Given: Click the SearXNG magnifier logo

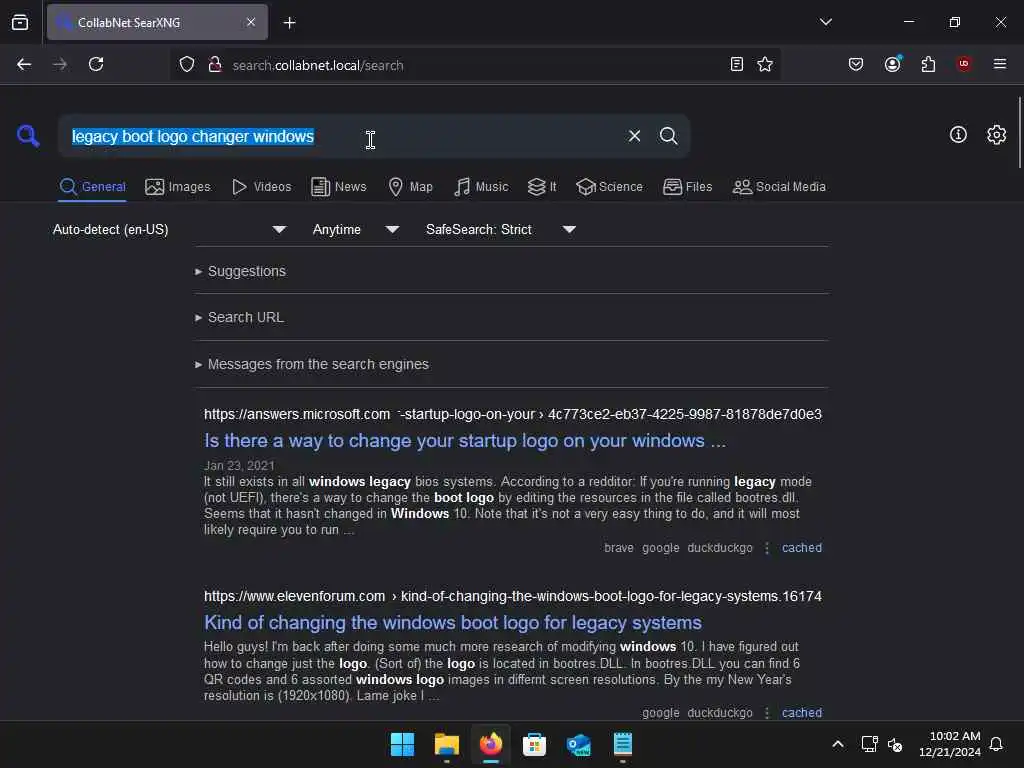Looking at the screenshot, I should pos(28,136).
